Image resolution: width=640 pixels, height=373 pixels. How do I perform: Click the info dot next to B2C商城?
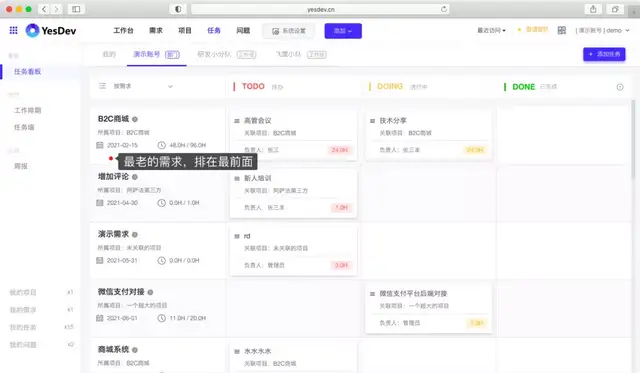point(135,119)
